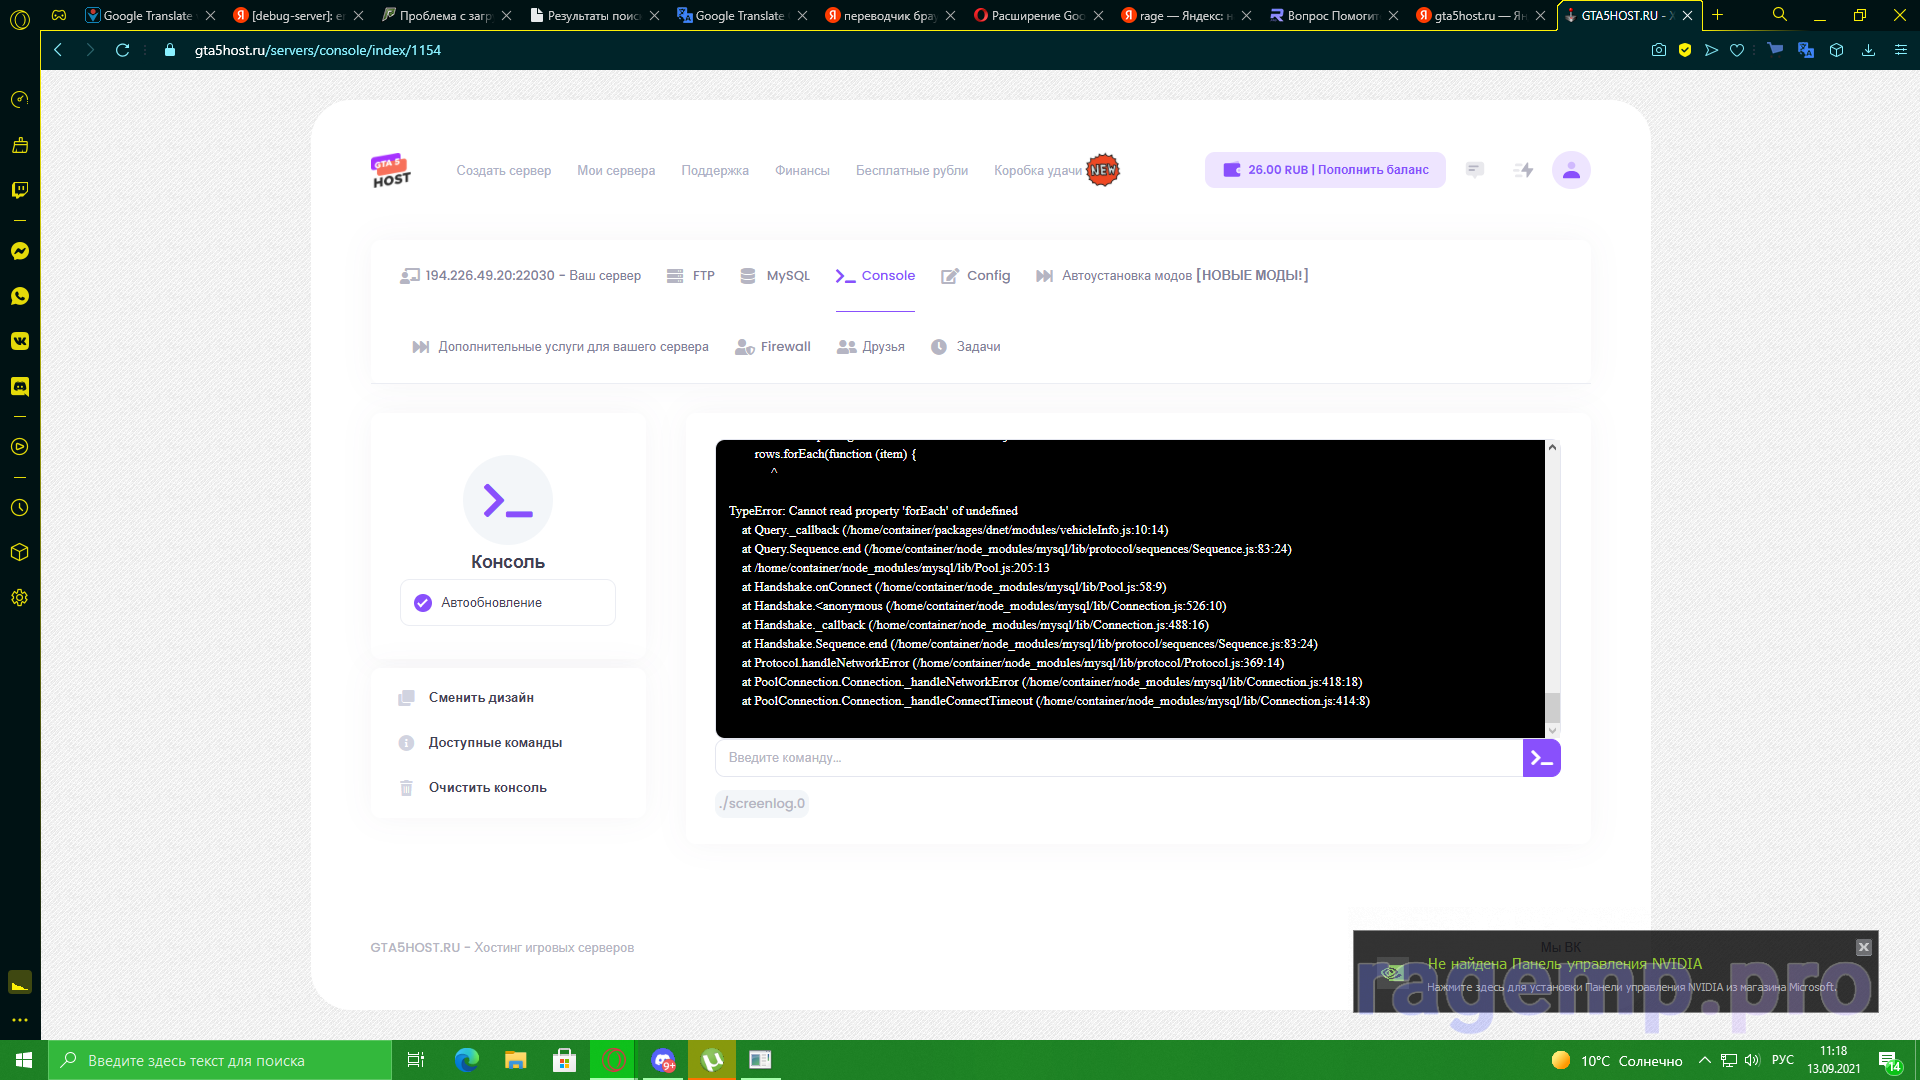This screenshot has width=1920, height=1080.
Task: Click the browser address bar
Action: [x=900, y=50]
